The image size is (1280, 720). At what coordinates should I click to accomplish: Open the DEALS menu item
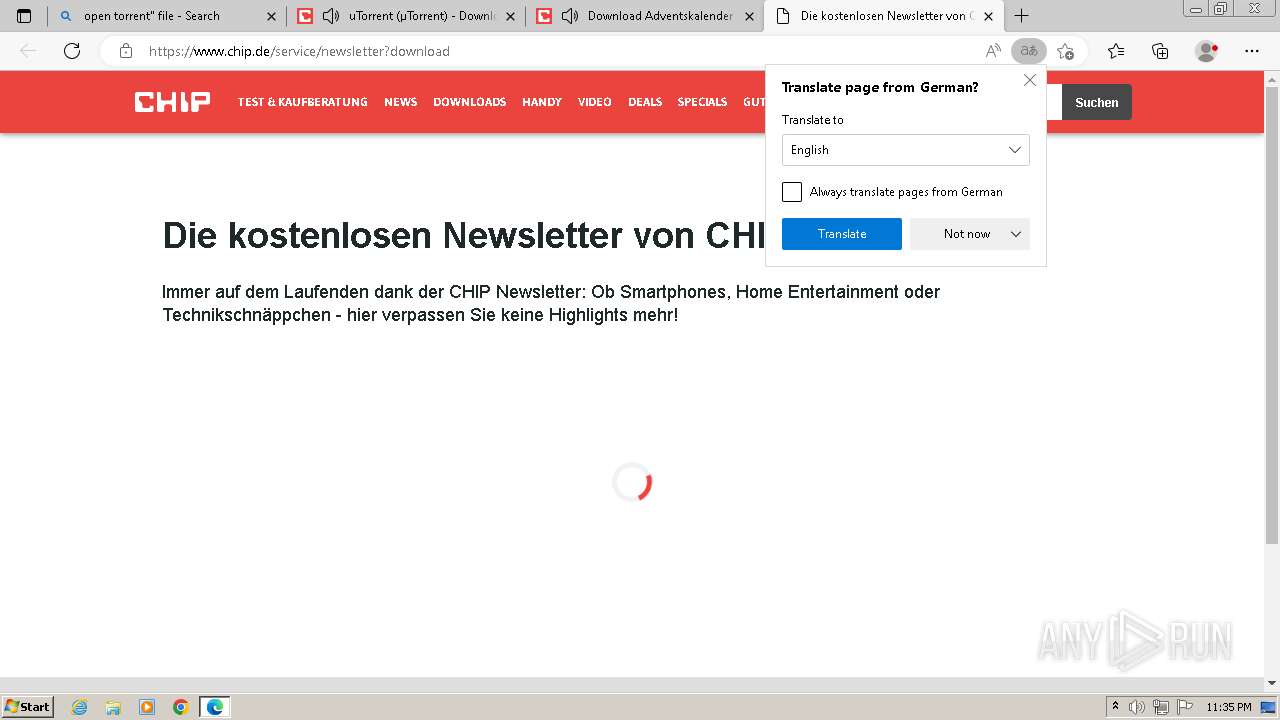click(645, 102)
